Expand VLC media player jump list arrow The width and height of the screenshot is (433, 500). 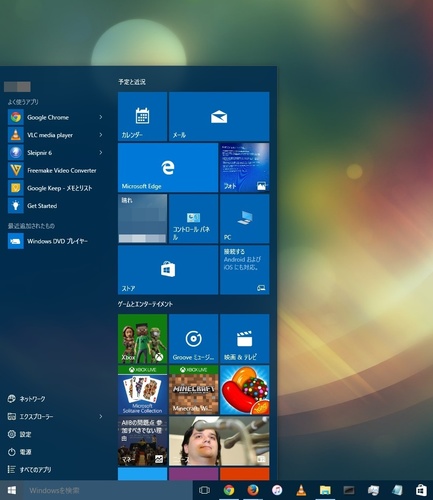click(101, 135)
